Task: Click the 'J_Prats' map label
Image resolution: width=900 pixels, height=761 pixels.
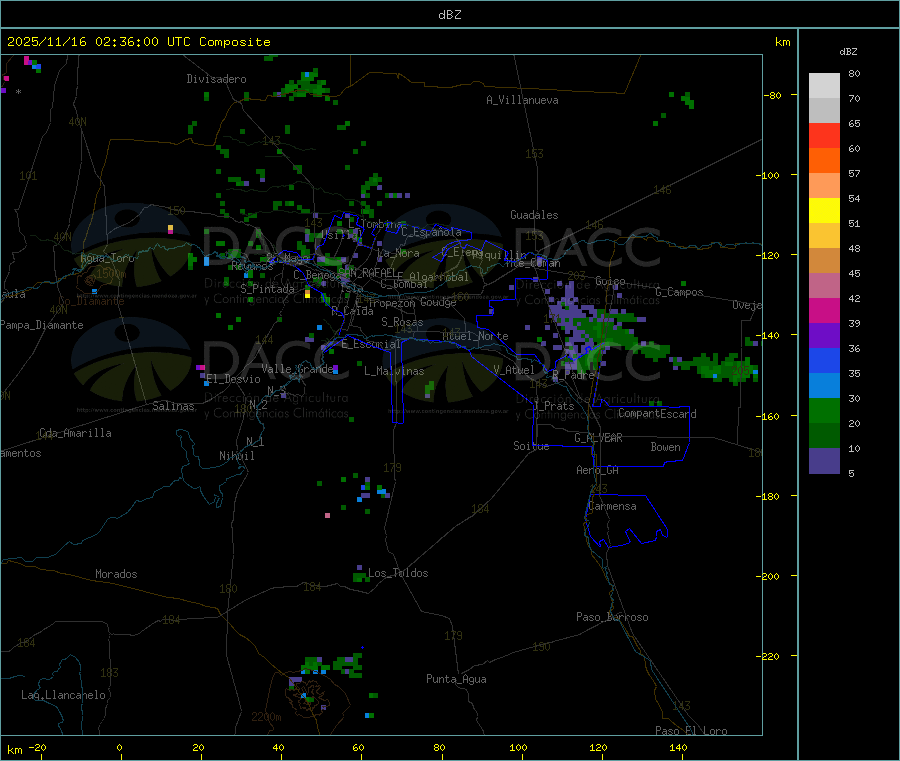Action: coord(553,406)
